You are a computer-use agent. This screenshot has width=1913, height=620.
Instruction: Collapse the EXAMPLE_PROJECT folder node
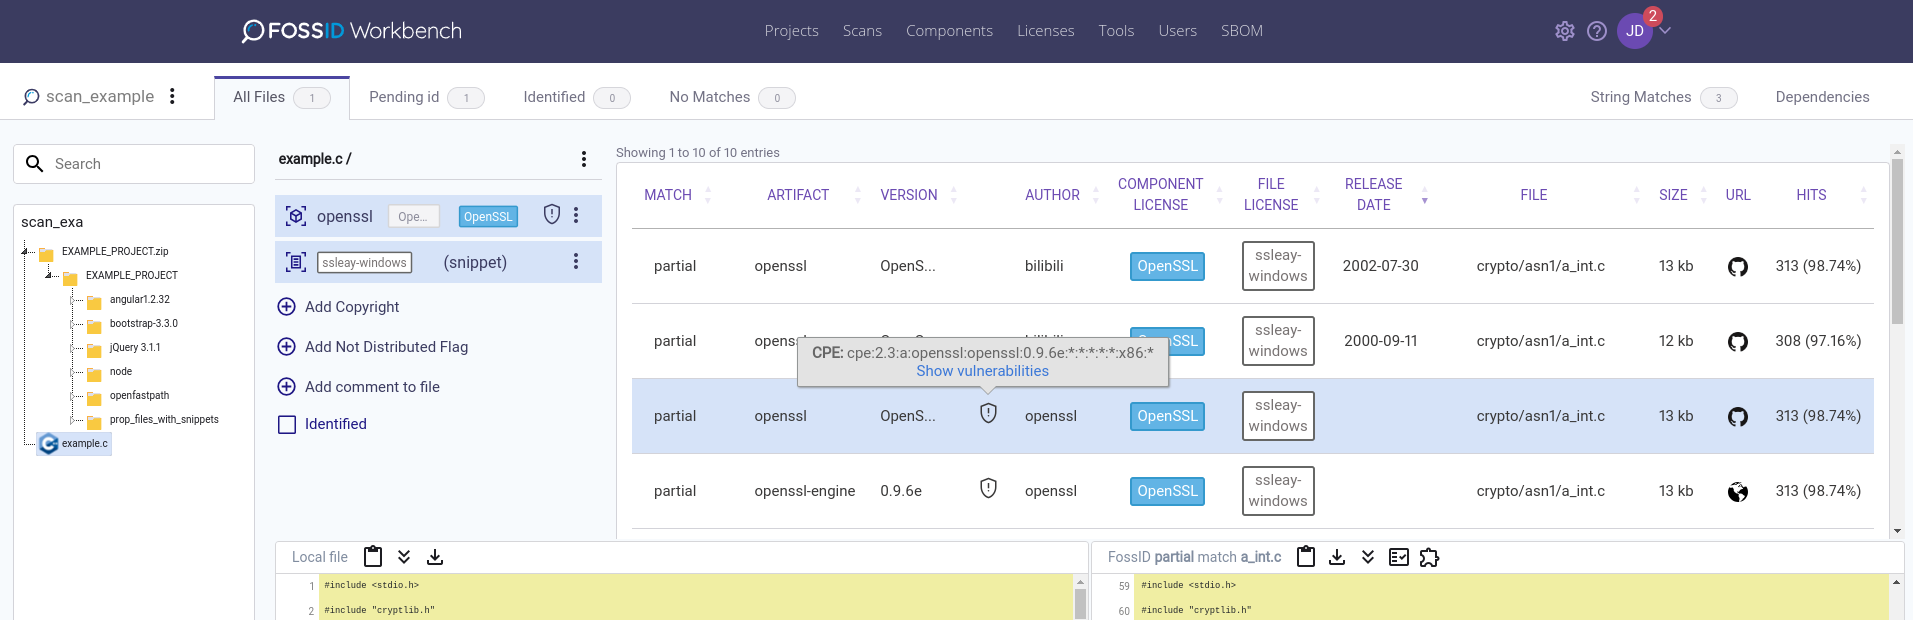(49, 275)
